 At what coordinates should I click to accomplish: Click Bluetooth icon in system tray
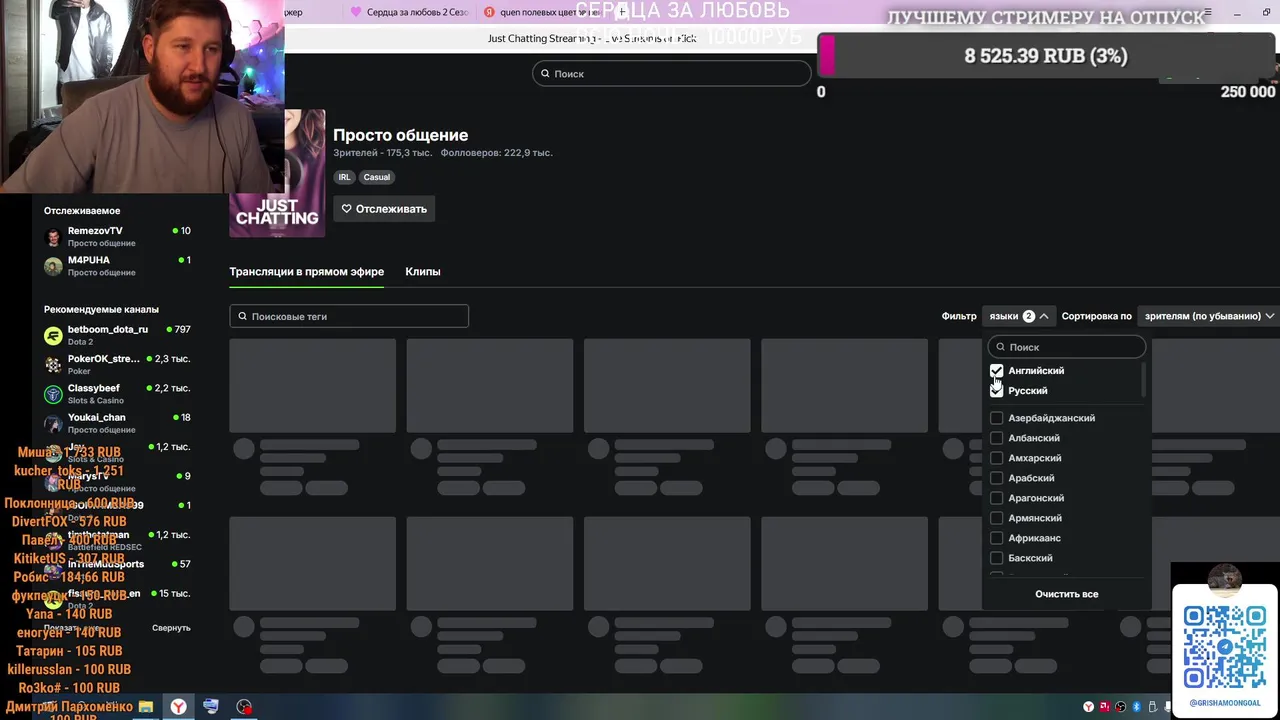1136,707
